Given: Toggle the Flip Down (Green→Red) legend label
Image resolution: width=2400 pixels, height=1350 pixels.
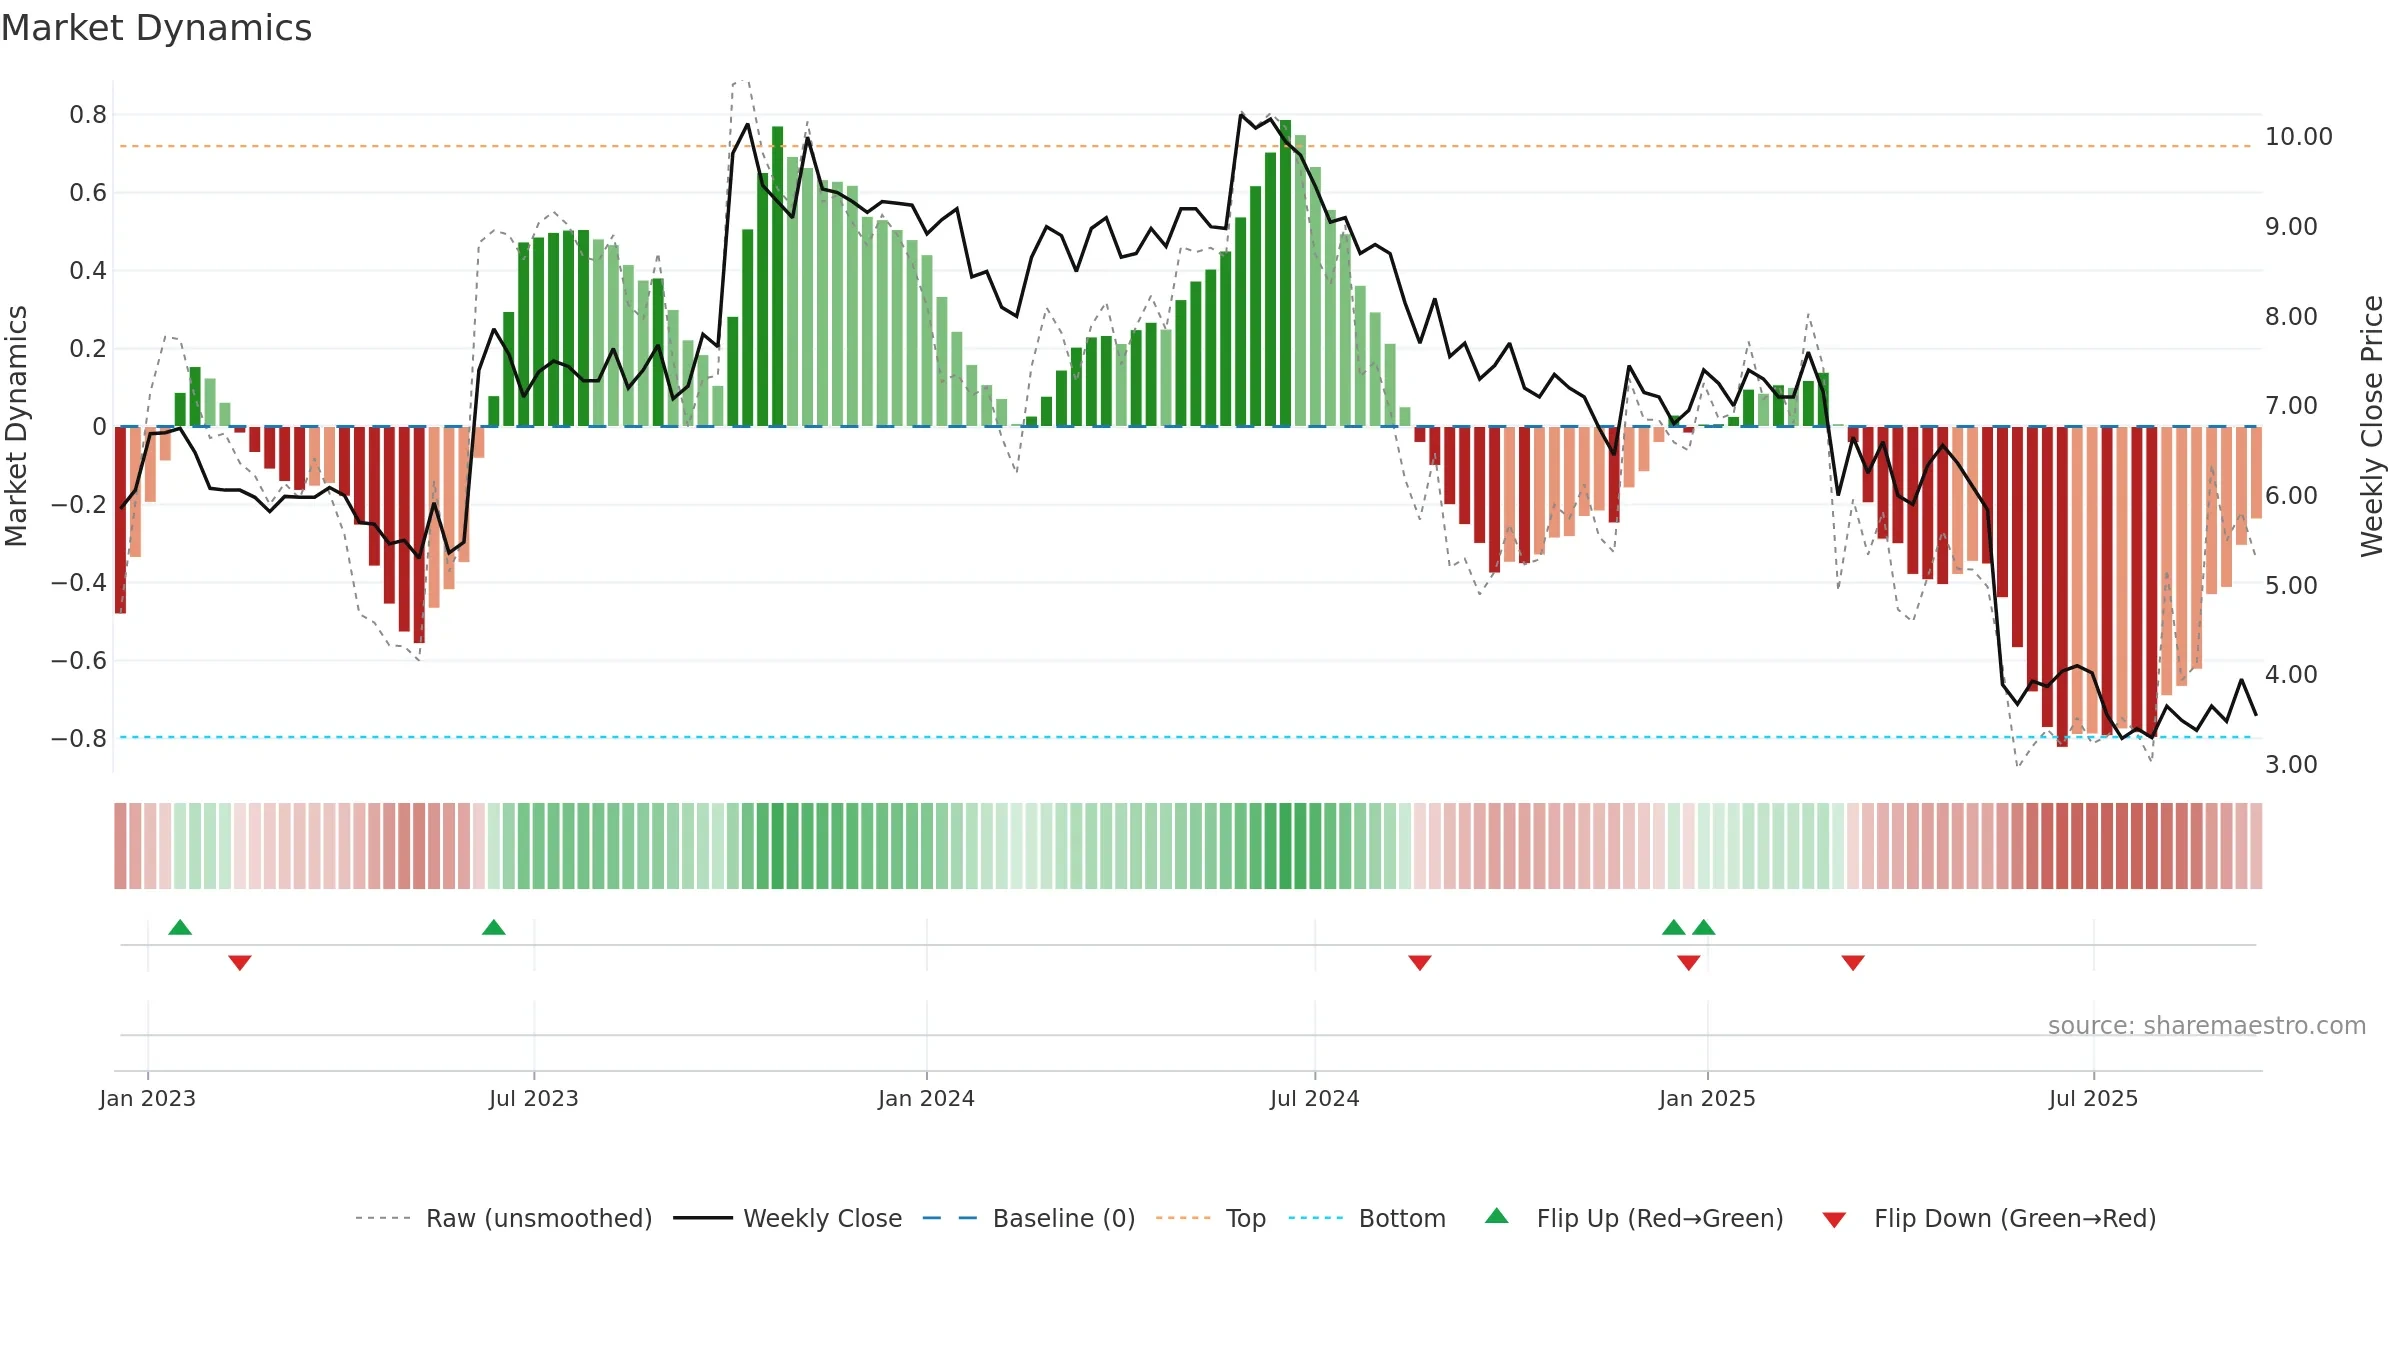Looking at the screenshot, I should coord(2015,1218).
